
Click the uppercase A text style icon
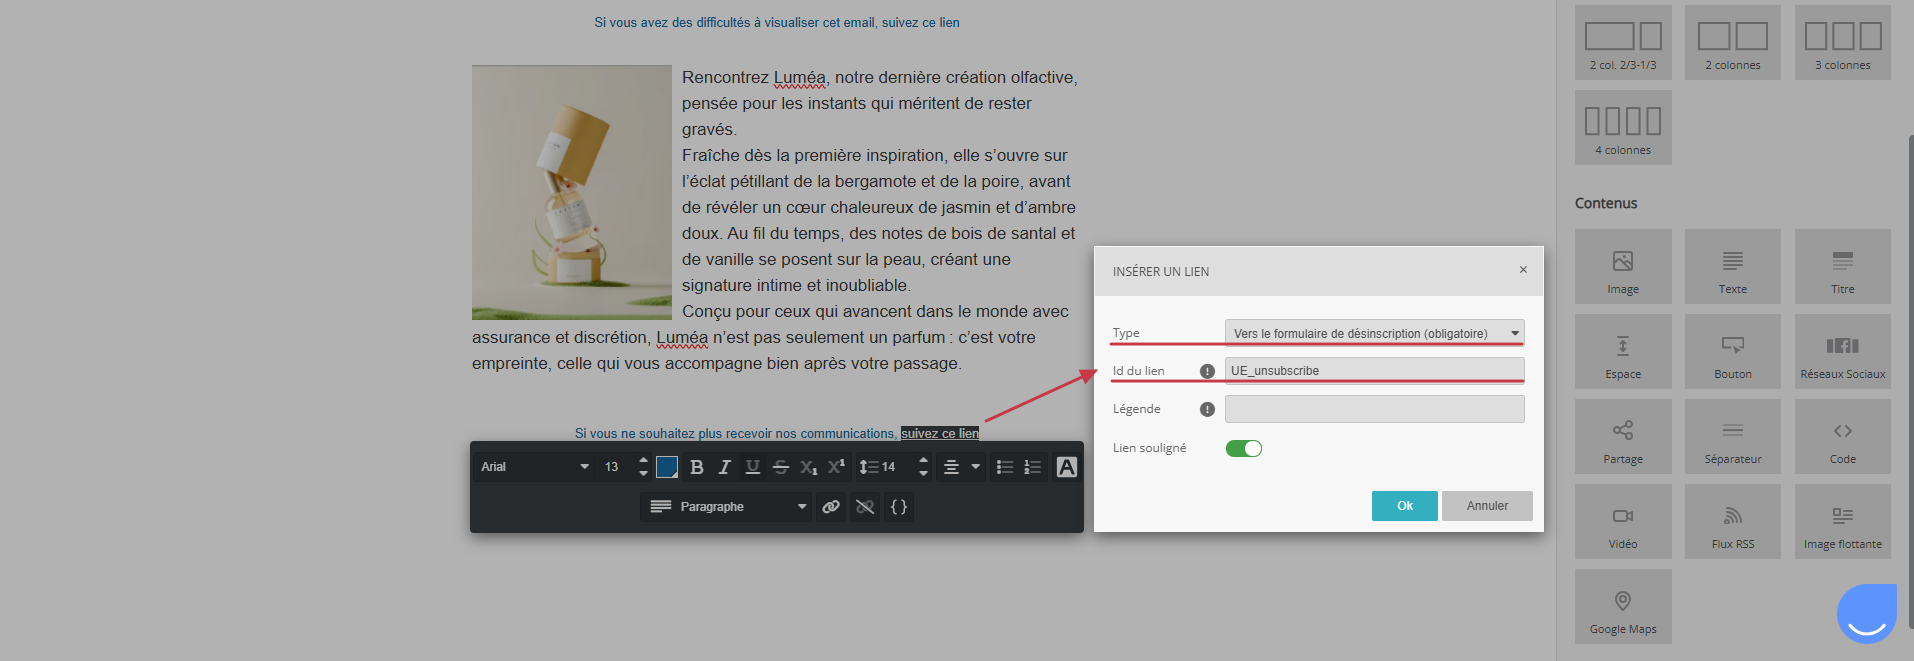(1067, 467)
